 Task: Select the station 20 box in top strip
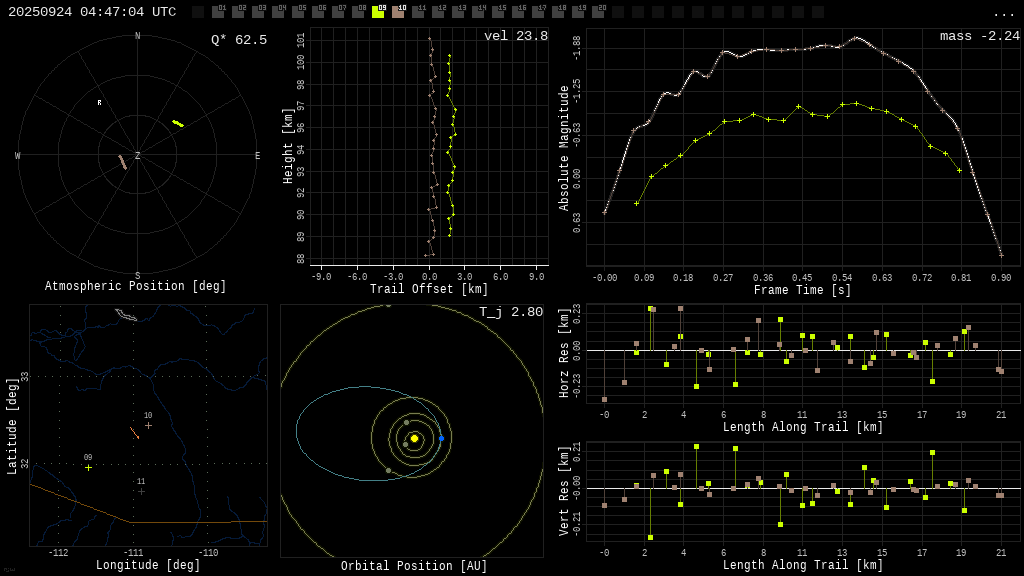coord(598,12)
